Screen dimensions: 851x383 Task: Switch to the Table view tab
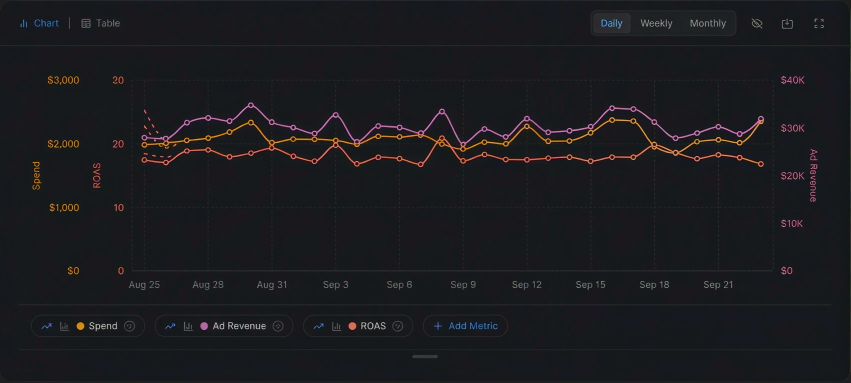click(x=100, y=23)
